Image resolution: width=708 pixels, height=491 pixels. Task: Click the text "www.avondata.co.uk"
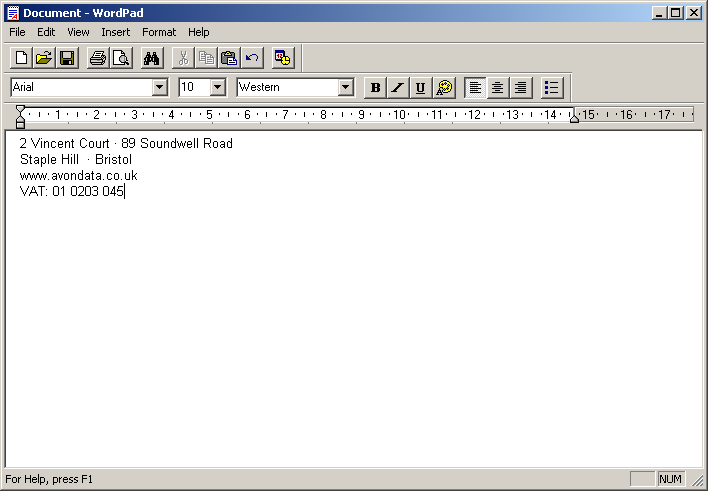click(79, 176)
